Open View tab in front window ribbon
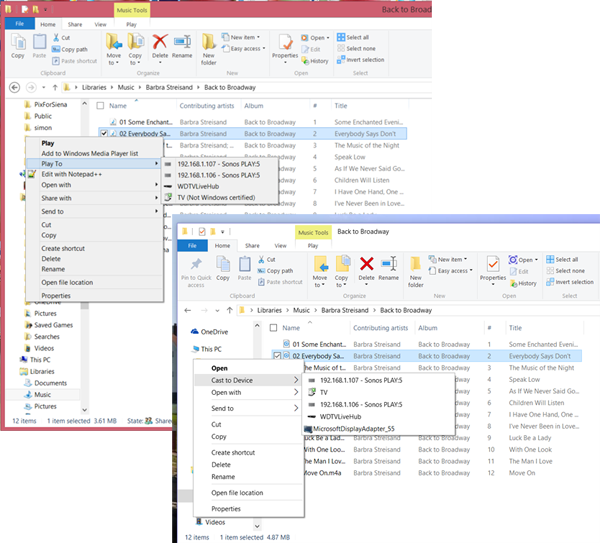600x543 pixels. click(280, 246)
